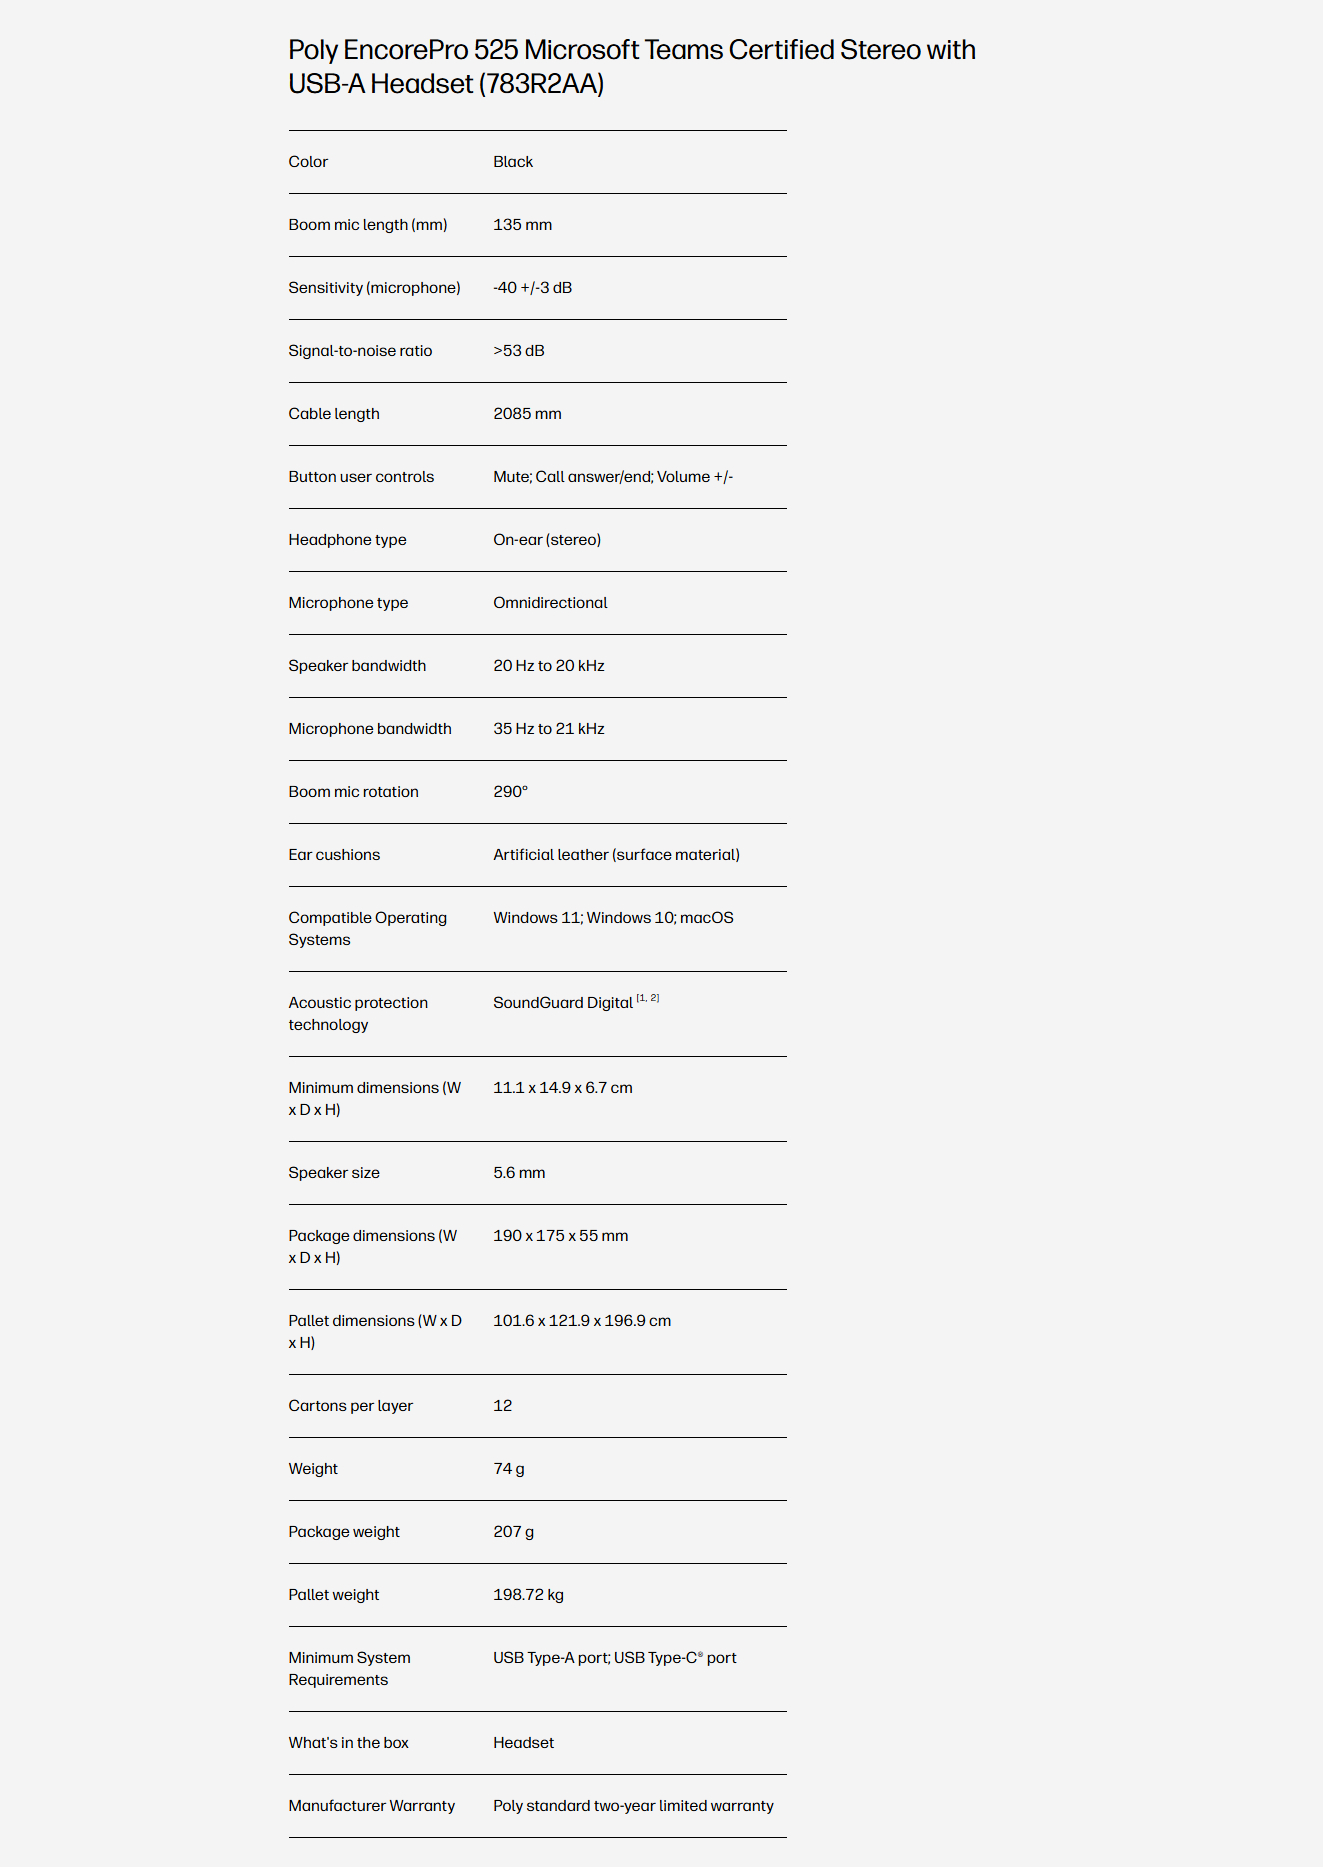Click the Compatible Operating Systems value text
This screenshot has width=1323, height=1867.
point(613,918)
